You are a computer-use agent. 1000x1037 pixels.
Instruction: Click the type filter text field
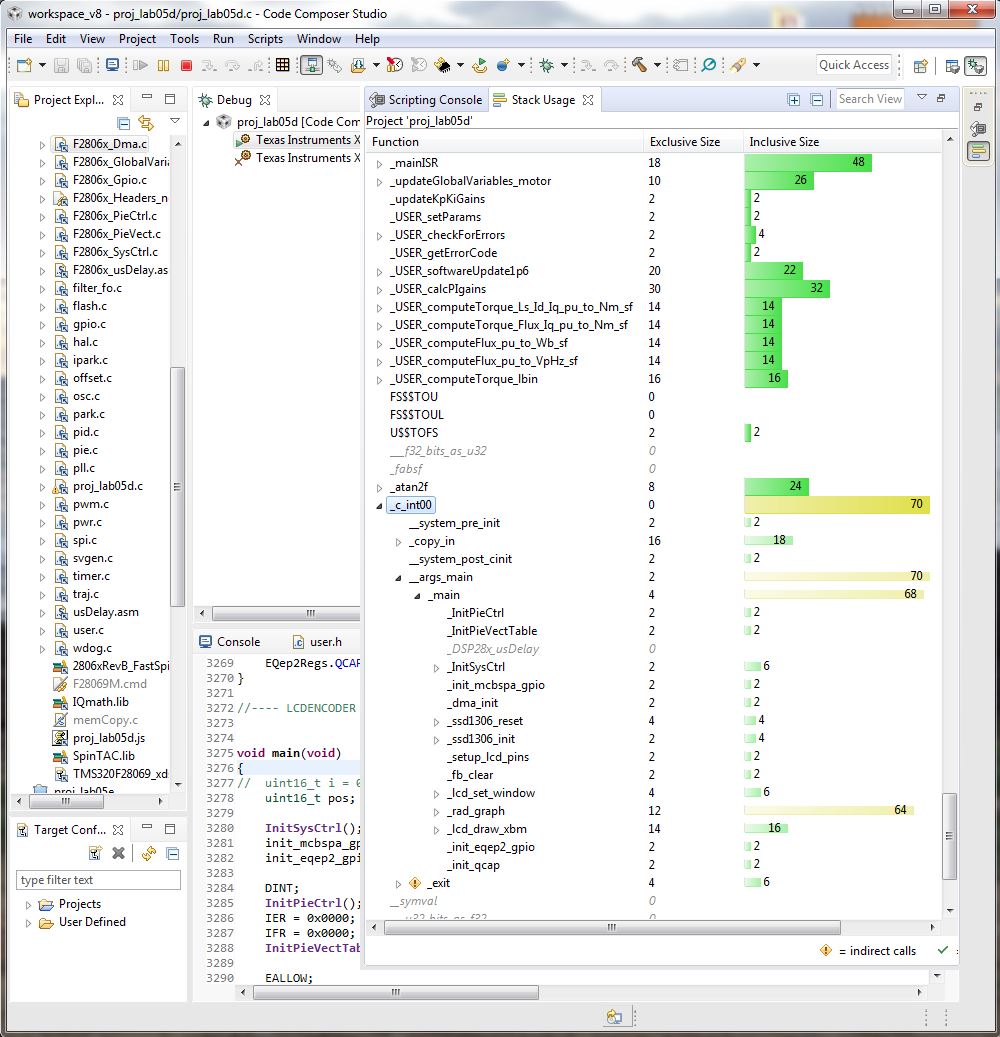98,880
